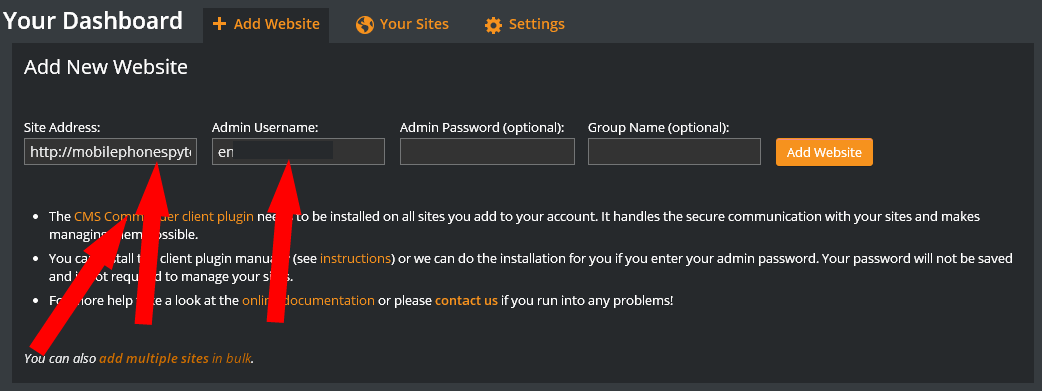Viewport: 1042px width, 391px height.
Task: Click the orange Add Website button
Action: 824,152
